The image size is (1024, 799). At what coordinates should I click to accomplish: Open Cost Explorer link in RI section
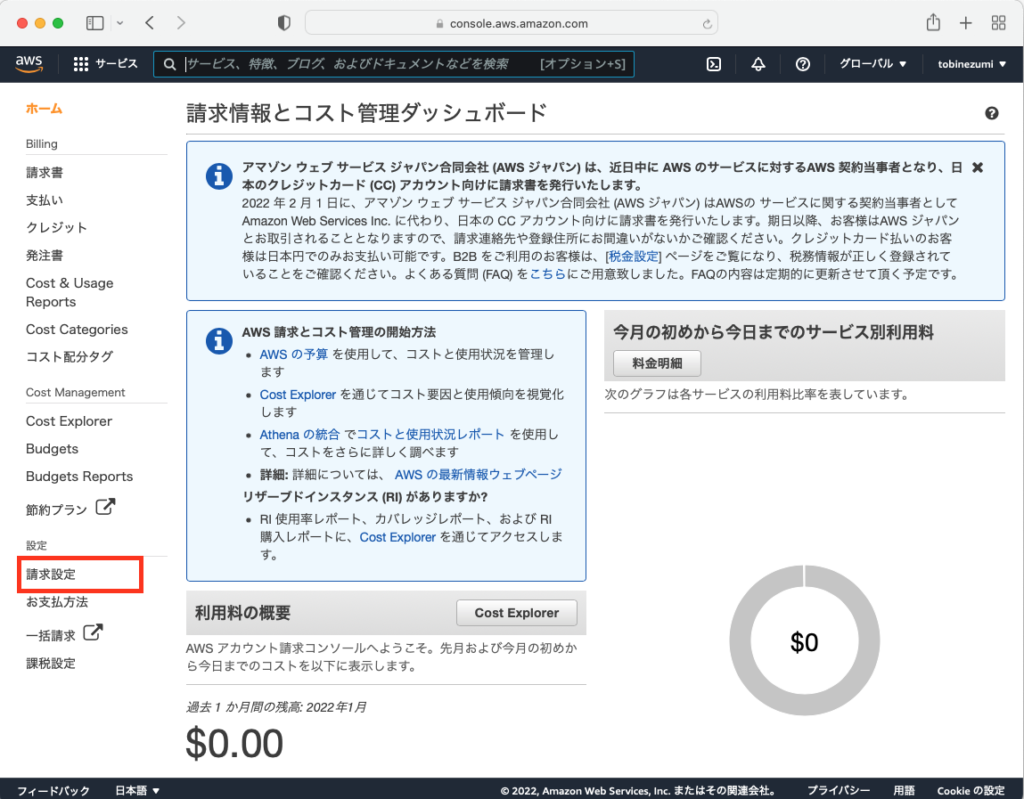pyautogui.click(x=398, y=537)
